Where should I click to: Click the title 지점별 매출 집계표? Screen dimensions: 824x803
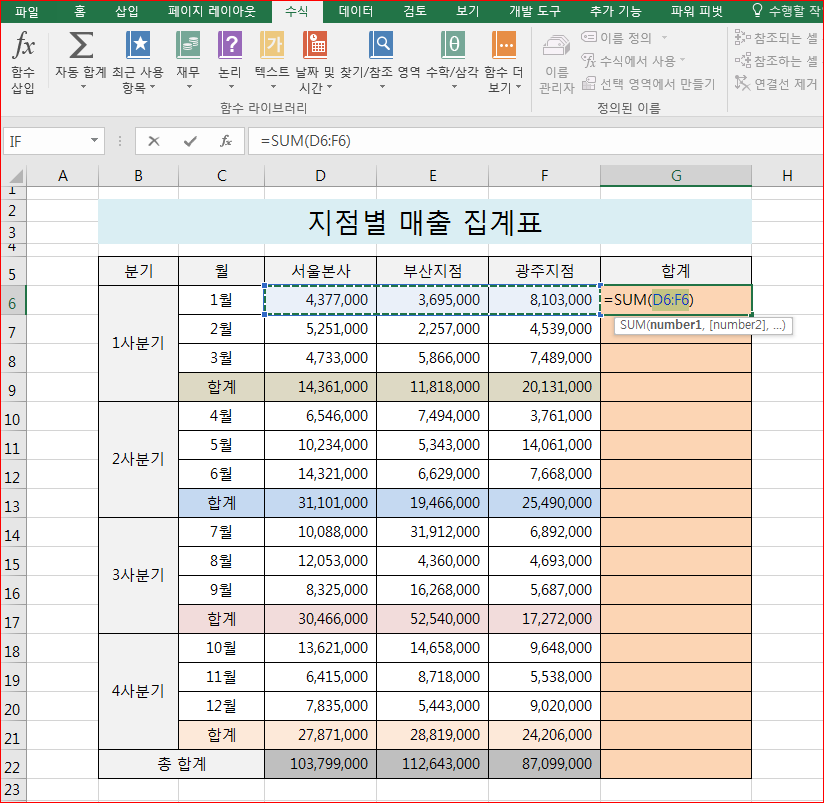coord(425,222)
